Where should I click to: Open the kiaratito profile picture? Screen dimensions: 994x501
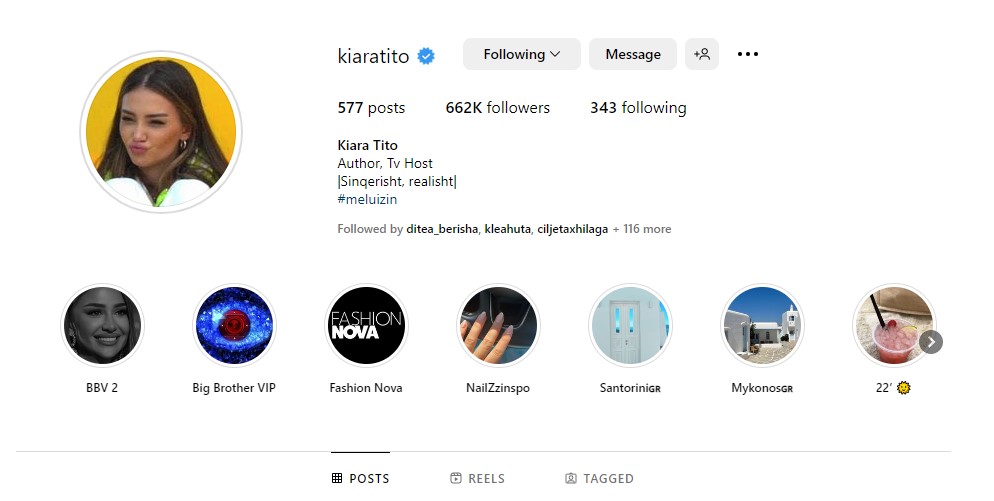(161, 132)
